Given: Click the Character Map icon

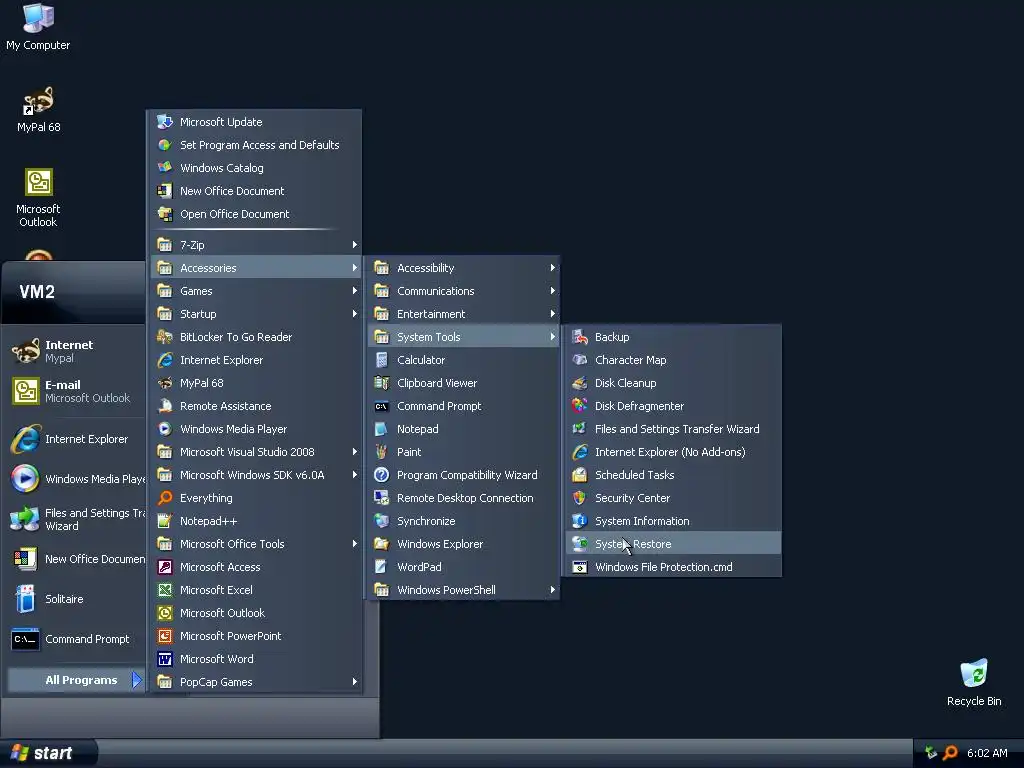Looking at the screenshot, I should pyautogui.click(x=579, y=360).
